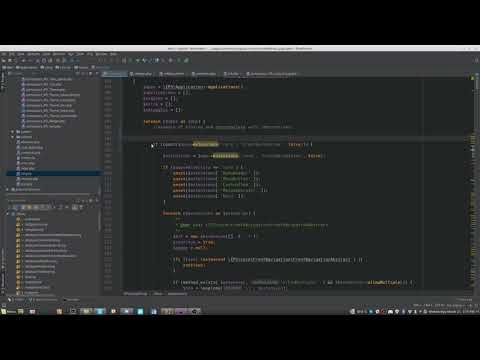Viewport: 480px width, 360px height.
Task: Open the Window menu
Action: click(101, 54)
